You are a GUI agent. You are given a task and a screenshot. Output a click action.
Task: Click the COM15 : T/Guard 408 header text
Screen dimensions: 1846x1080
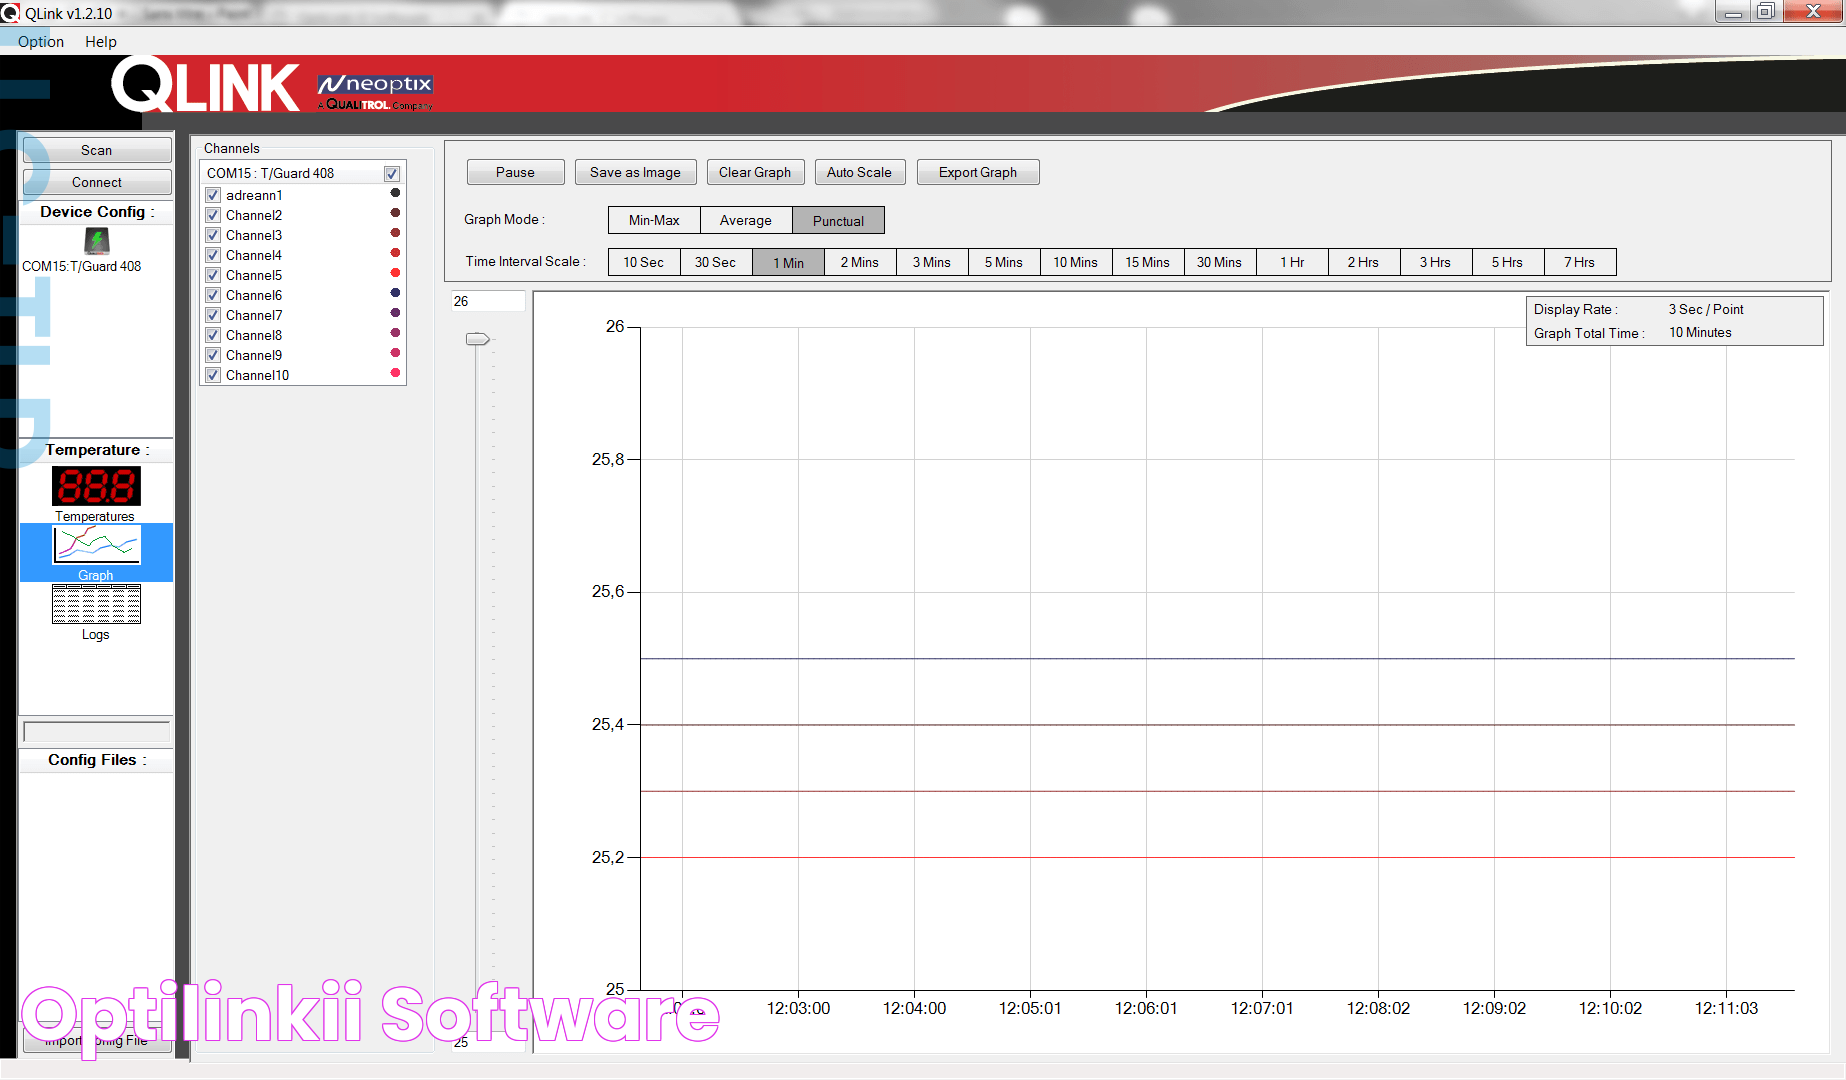tap(271, 173)
